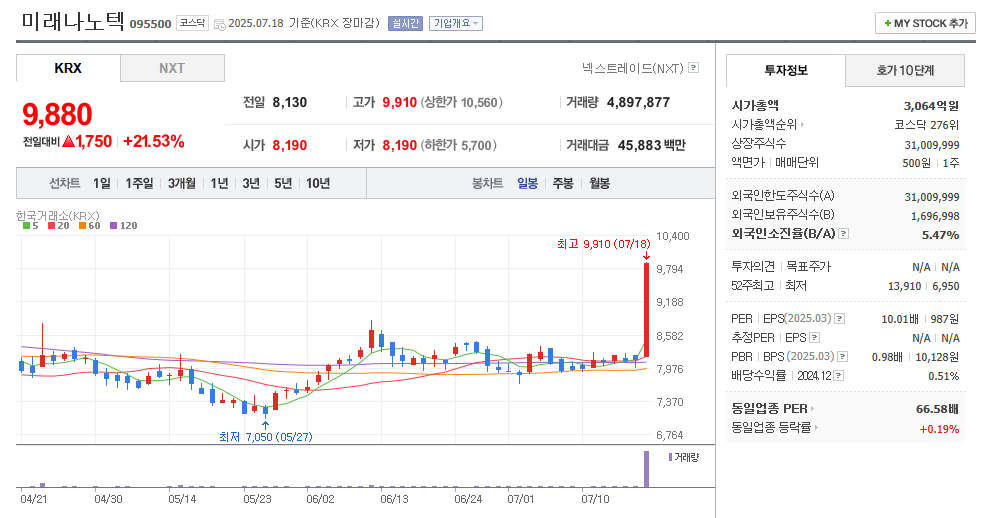Click help icon next to PER EPS(2025.03)
Image resolution: width=987 pixels, height=518 pixels.
tap(839, 318)
